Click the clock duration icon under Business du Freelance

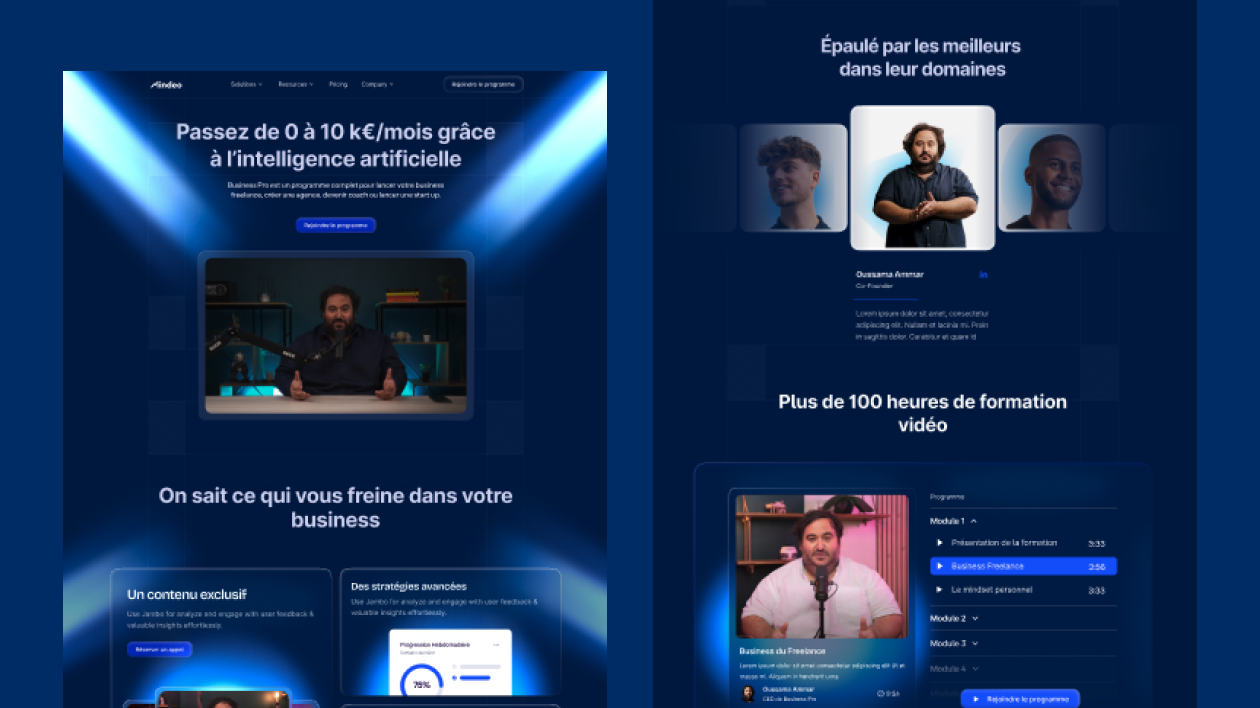(x=880, y=693)
